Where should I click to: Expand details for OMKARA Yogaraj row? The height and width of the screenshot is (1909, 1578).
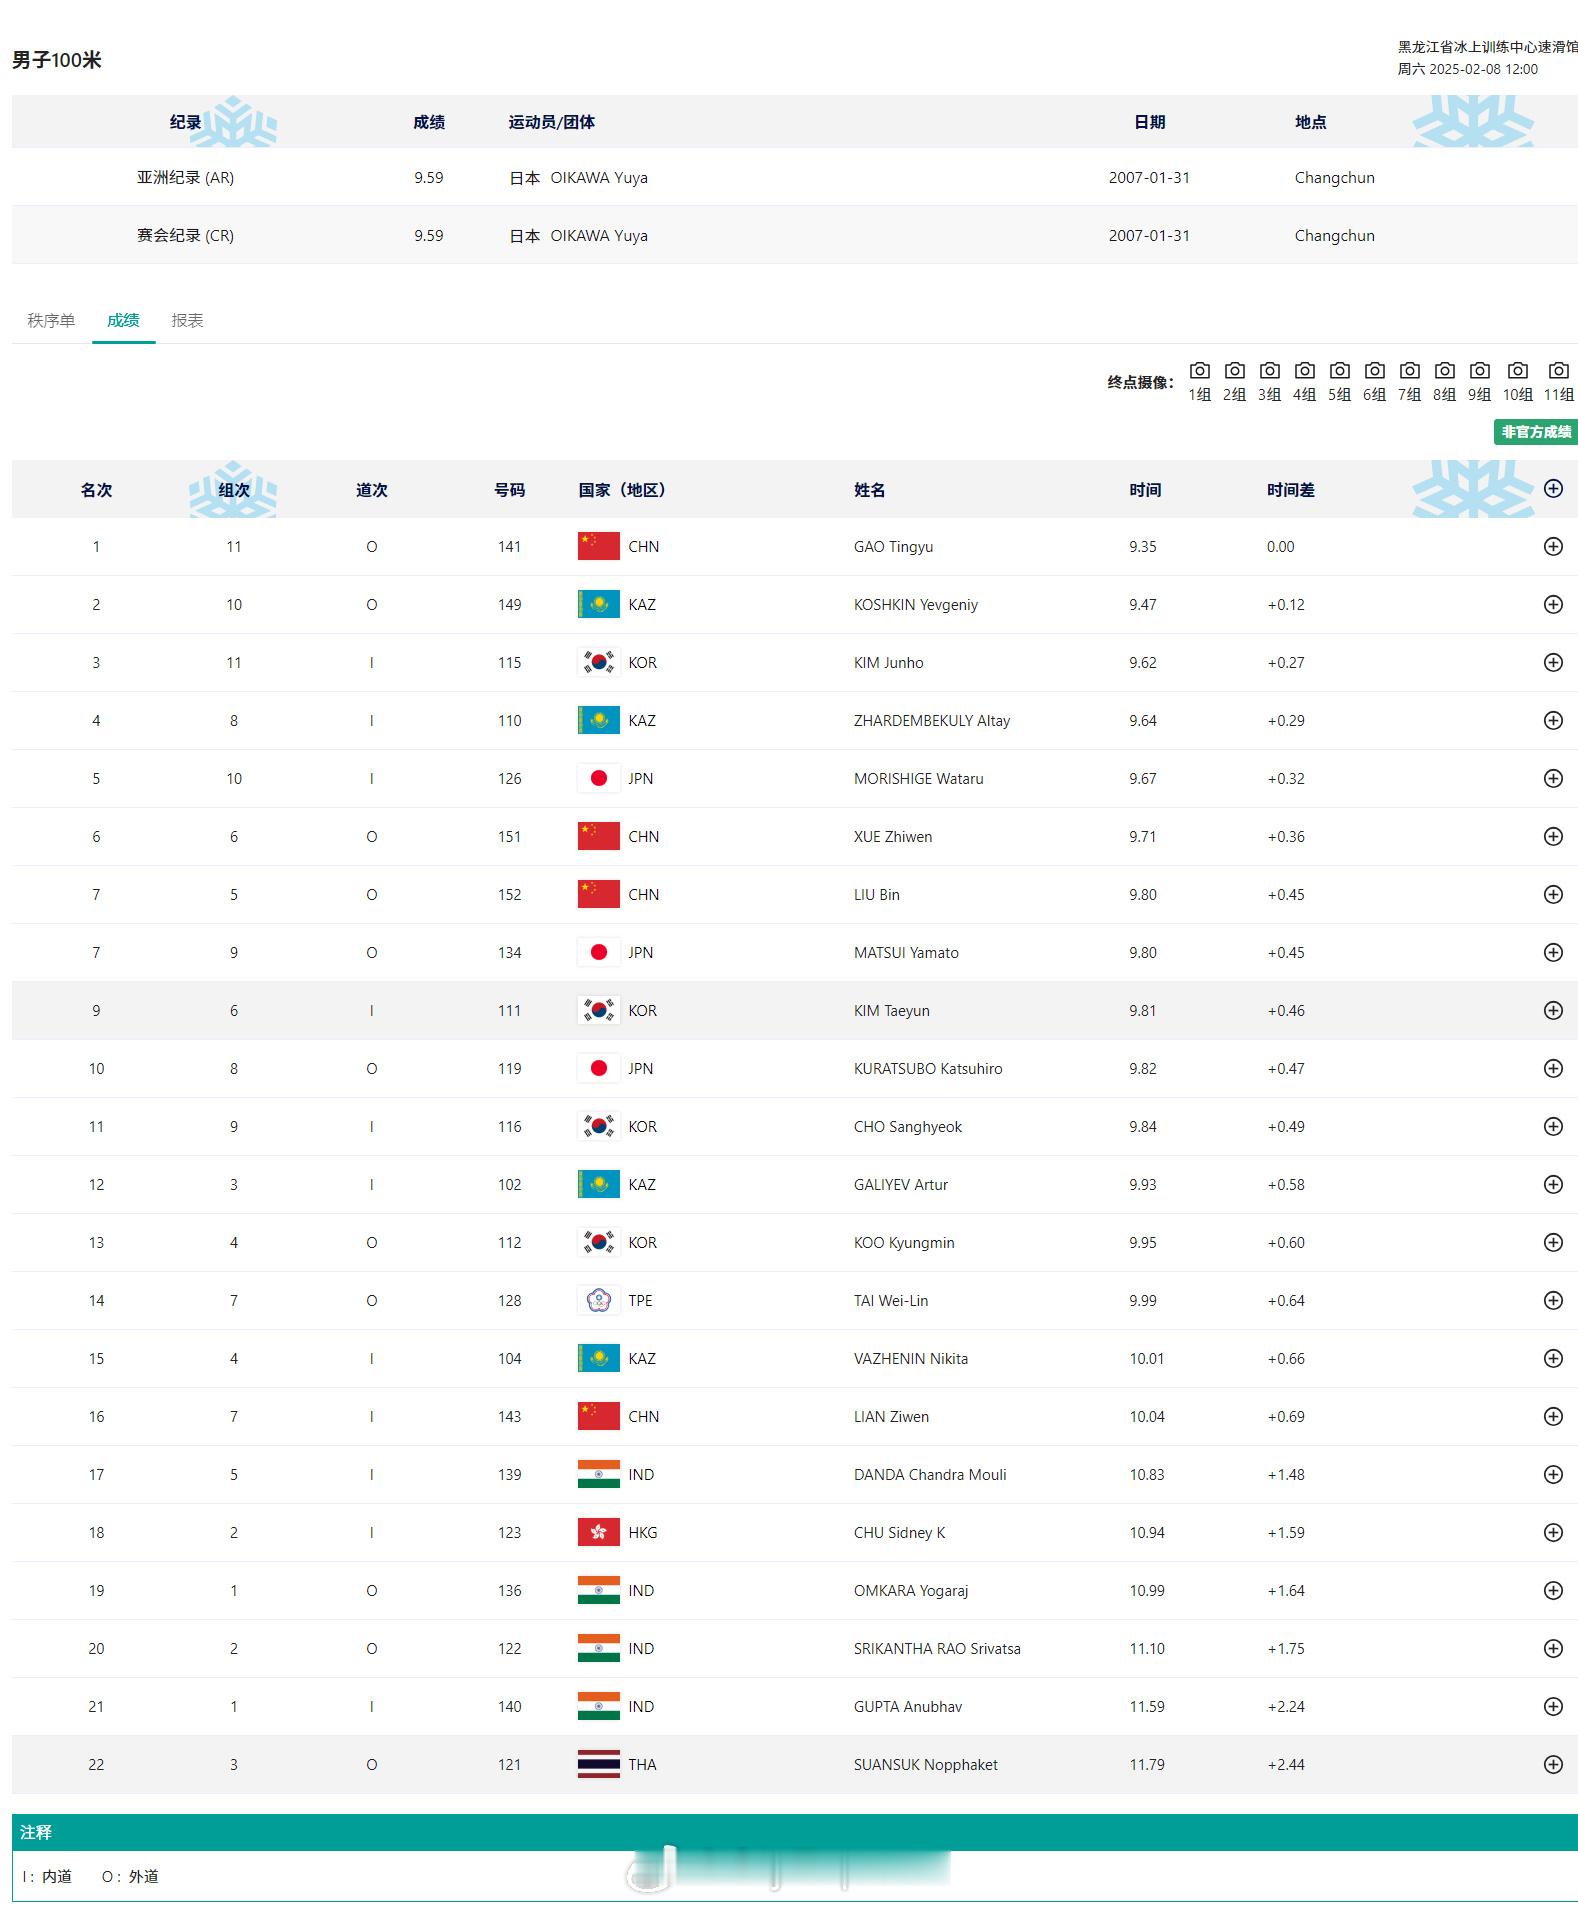point(1553,1590)
